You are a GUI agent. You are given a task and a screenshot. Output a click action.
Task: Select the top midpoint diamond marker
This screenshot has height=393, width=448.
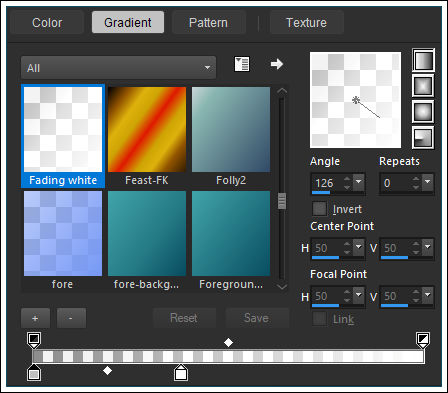point(228,342)
